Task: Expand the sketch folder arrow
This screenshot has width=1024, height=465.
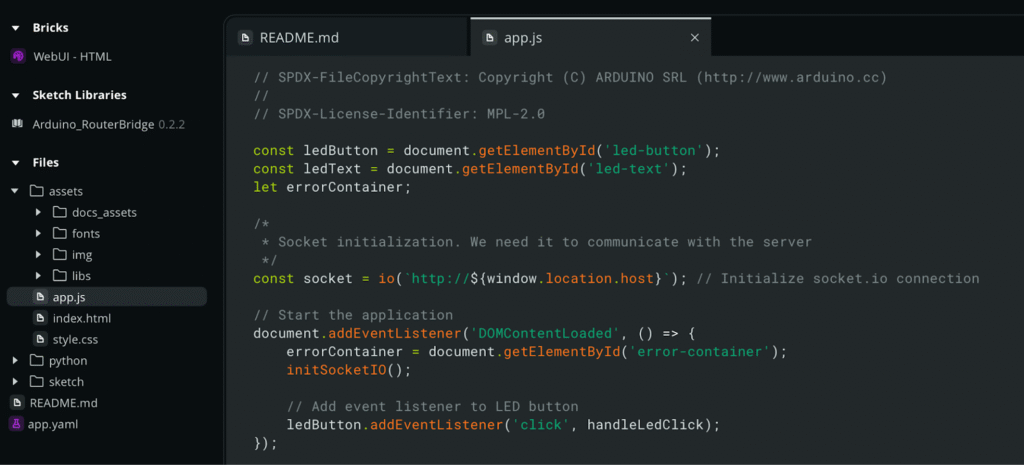Action: click(15, 382)
